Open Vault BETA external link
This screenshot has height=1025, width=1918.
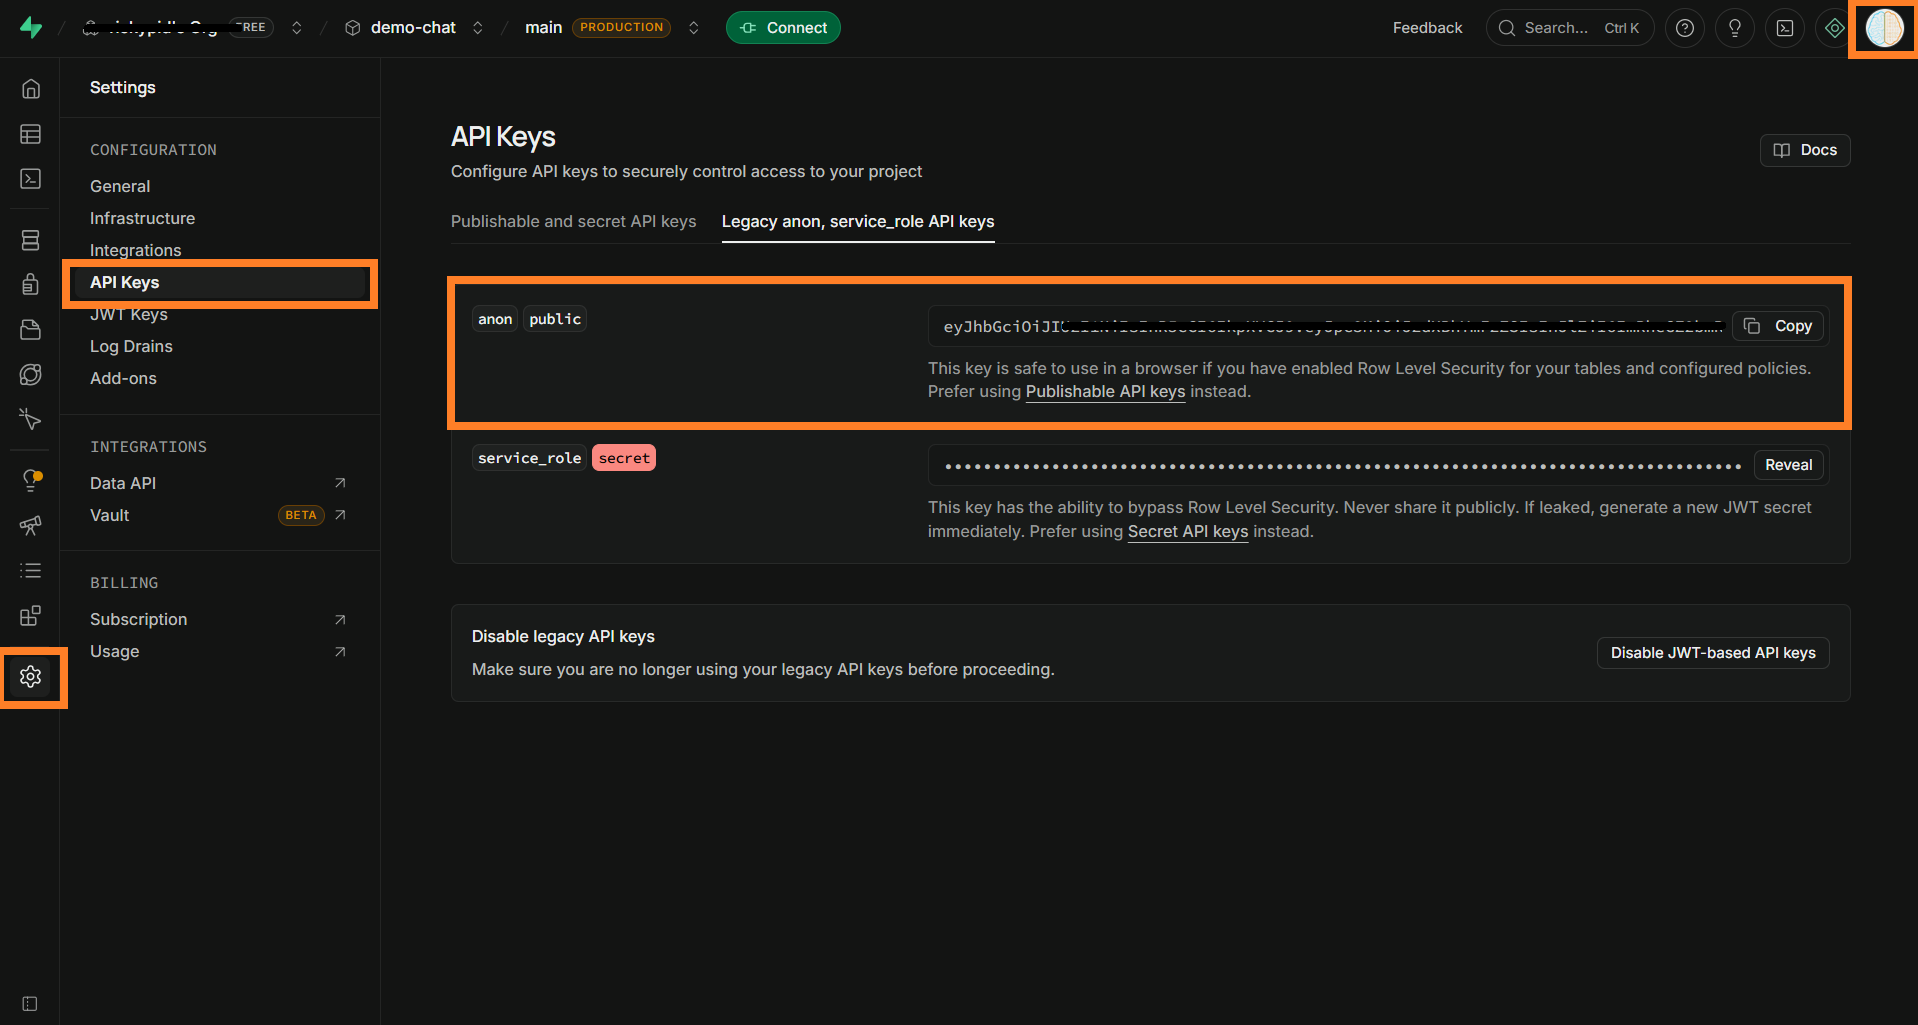tap(218, 515)
